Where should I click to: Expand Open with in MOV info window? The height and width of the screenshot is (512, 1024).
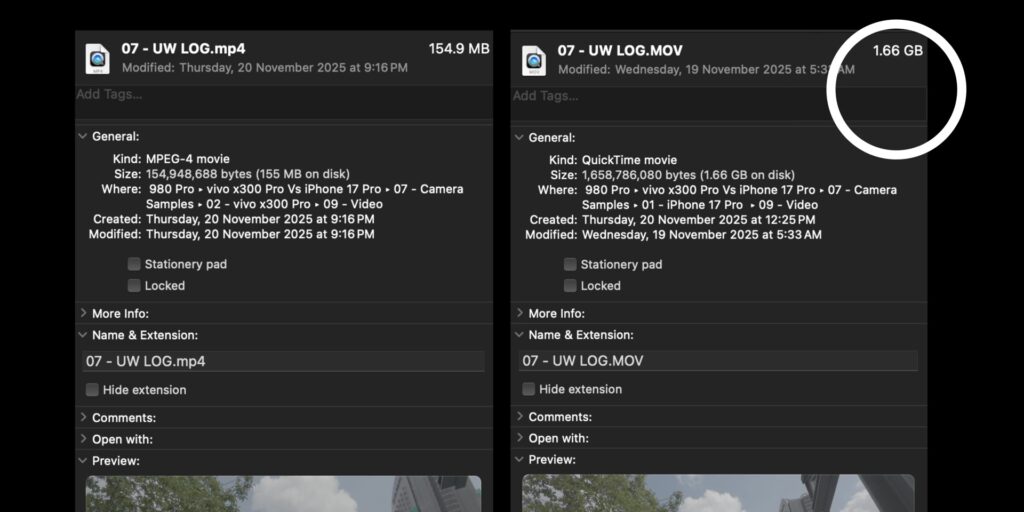point(519,438)
